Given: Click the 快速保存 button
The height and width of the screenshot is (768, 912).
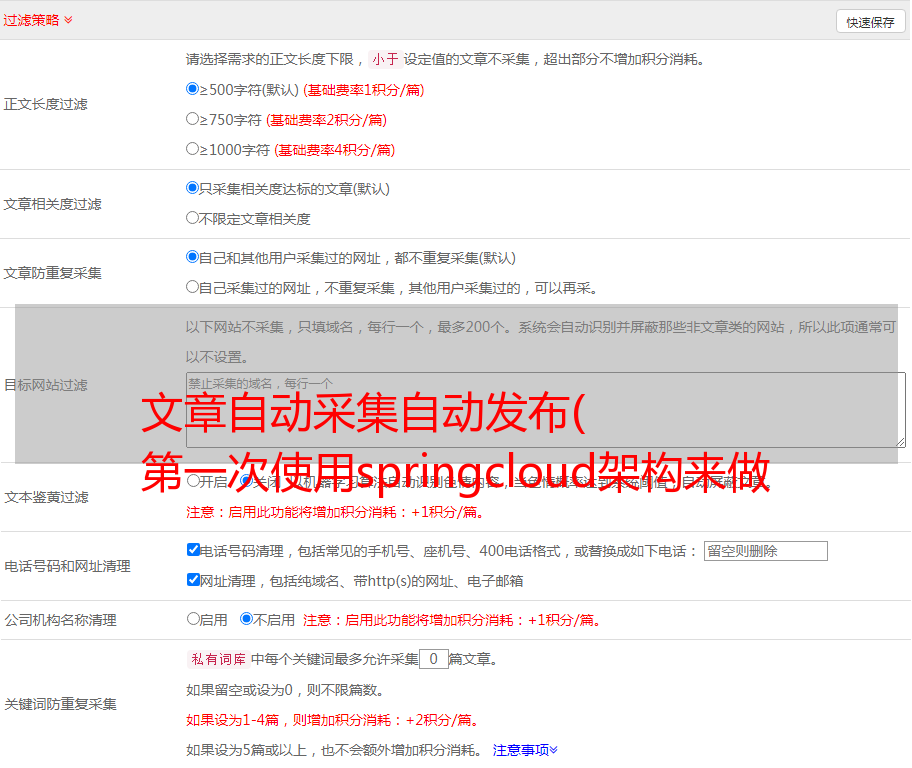Looking at the screenshot, I should (x=870, y=22).
